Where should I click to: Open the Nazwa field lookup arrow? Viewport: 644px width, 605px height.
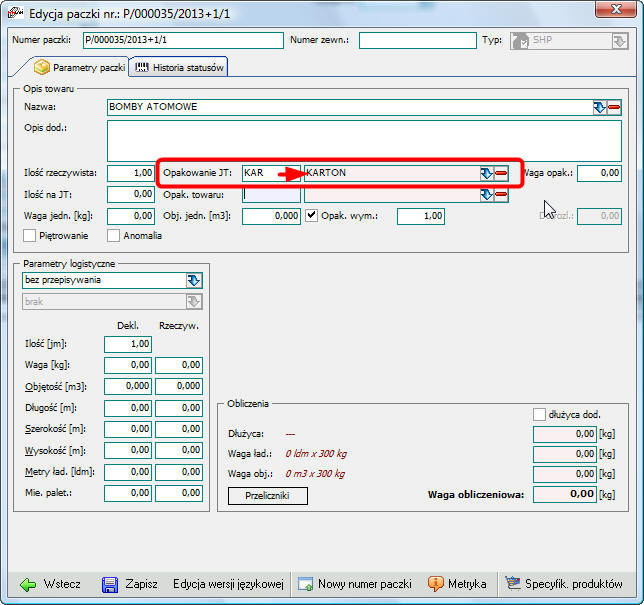click(600, 108)
